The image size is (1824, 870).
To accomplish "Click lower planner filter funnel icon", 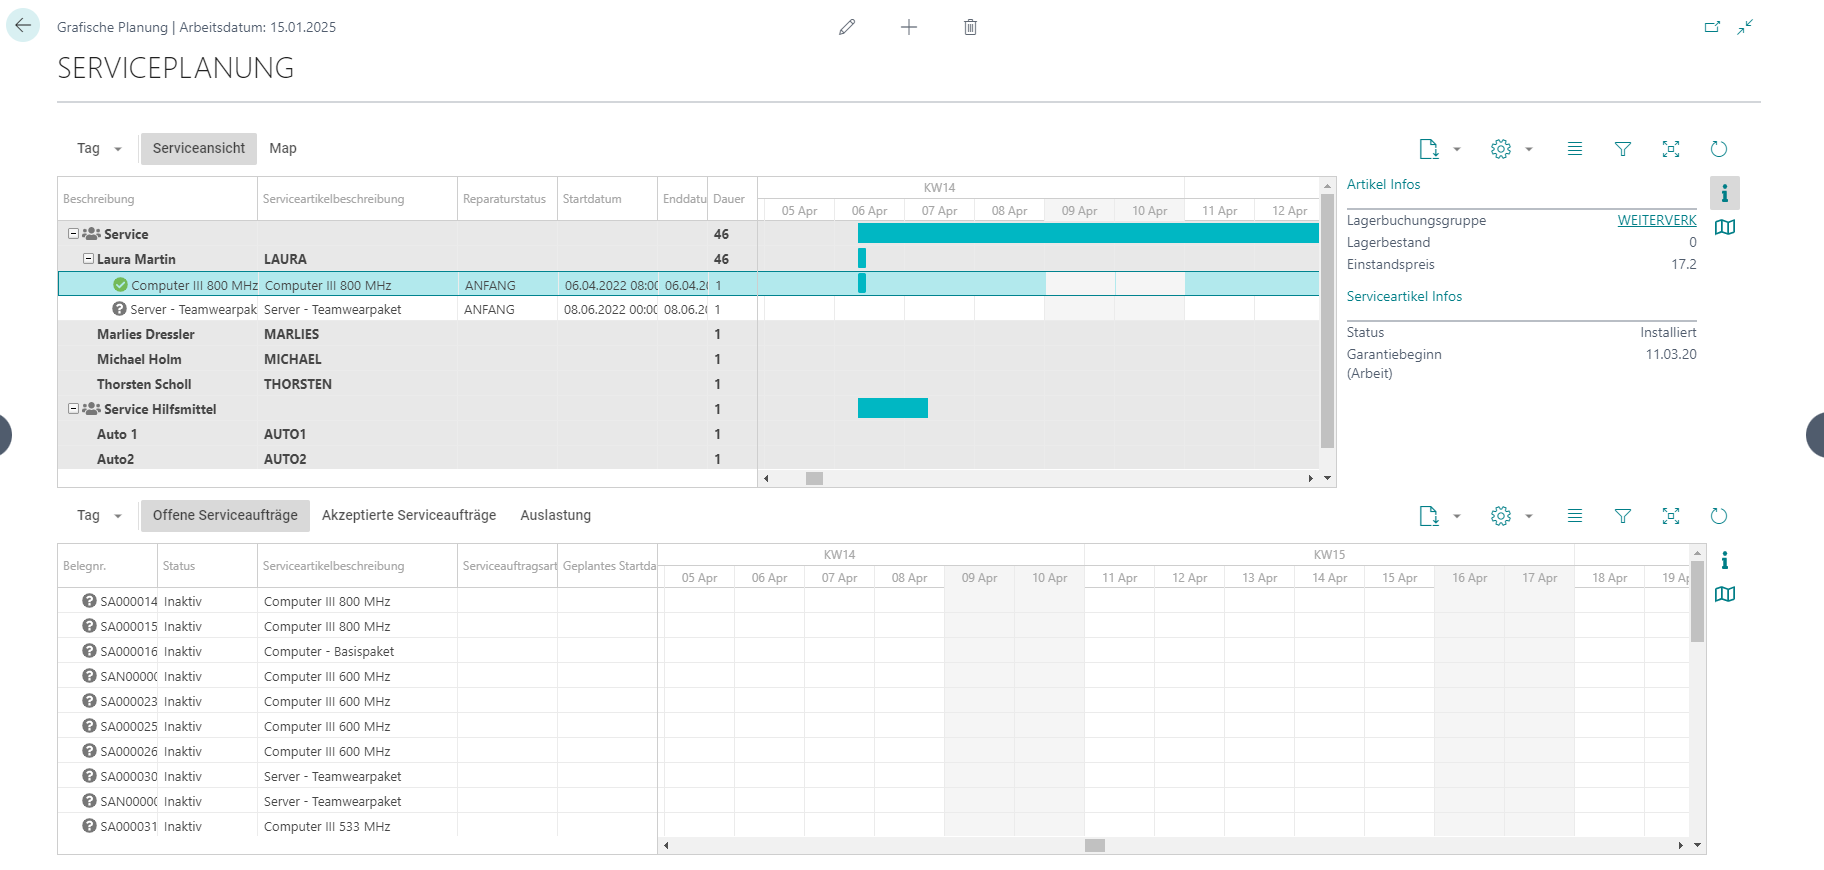I will [x=1623, y=516].
